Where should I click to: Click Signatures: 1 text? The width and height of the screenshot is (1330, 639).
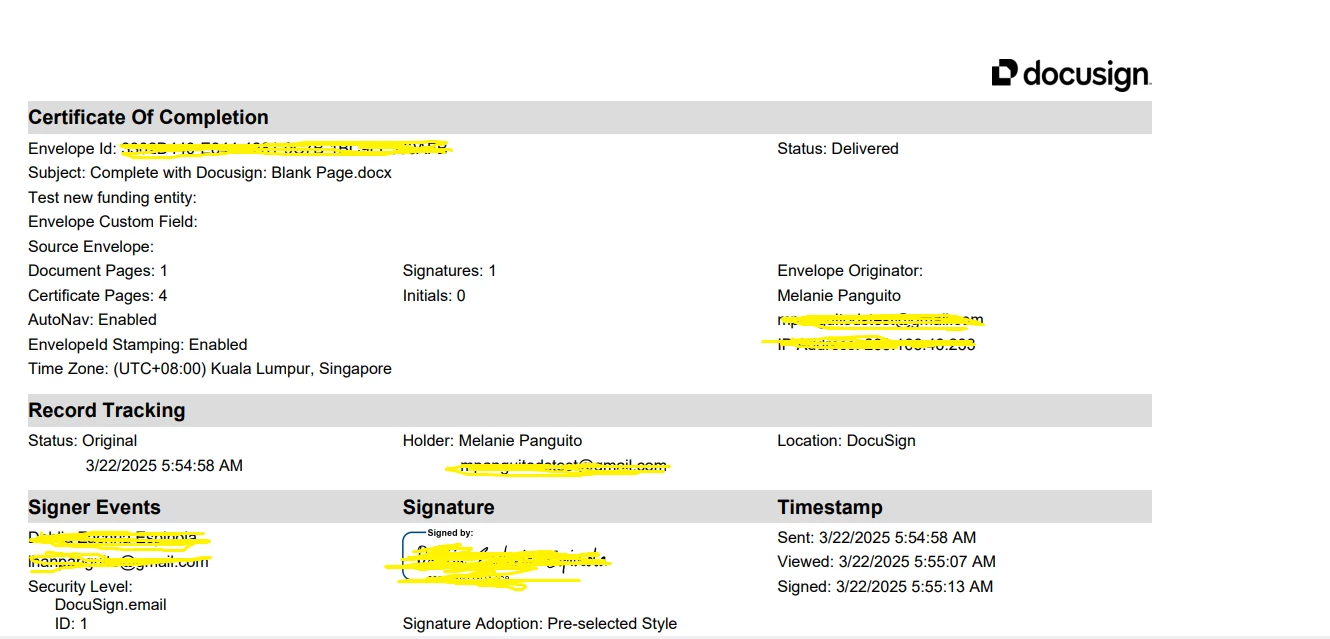(x=449, y=270)
